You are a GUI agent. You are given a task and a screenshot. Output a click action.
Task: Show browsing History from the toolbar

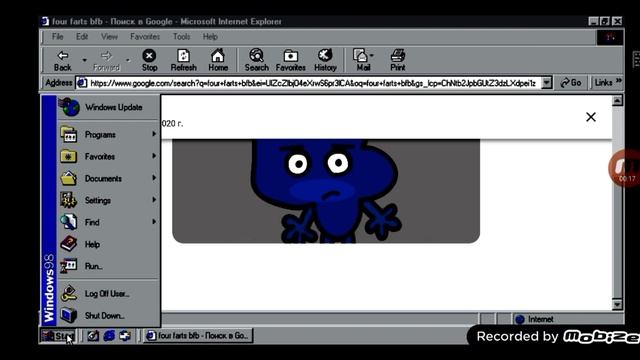pos(325,60)
